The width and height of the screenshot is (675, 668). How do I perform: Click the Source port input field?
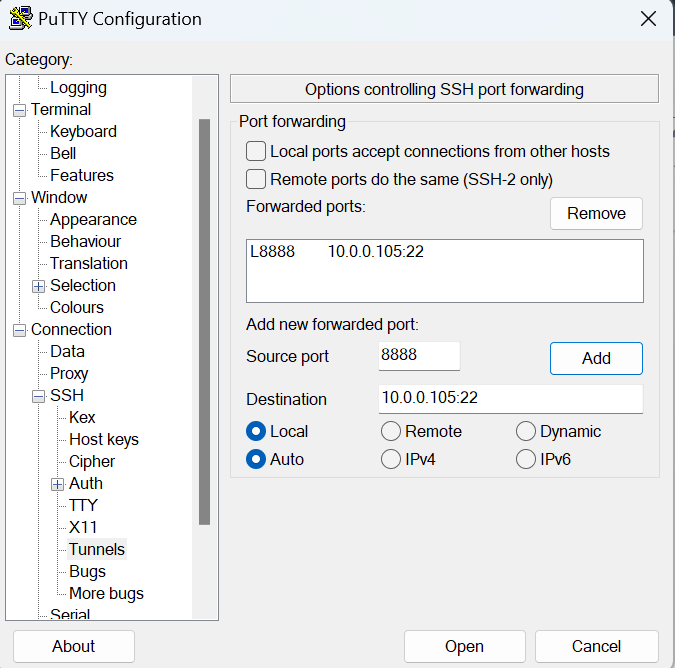[419, 356]
